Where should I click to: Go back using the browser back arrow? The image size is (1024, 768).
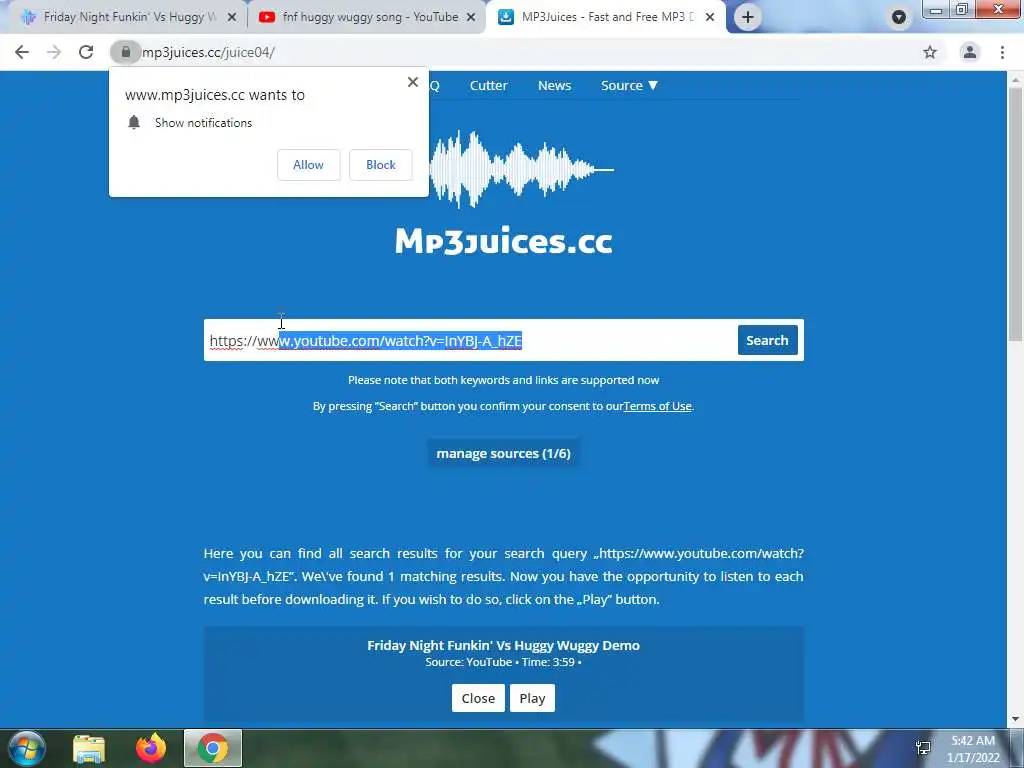22,52
